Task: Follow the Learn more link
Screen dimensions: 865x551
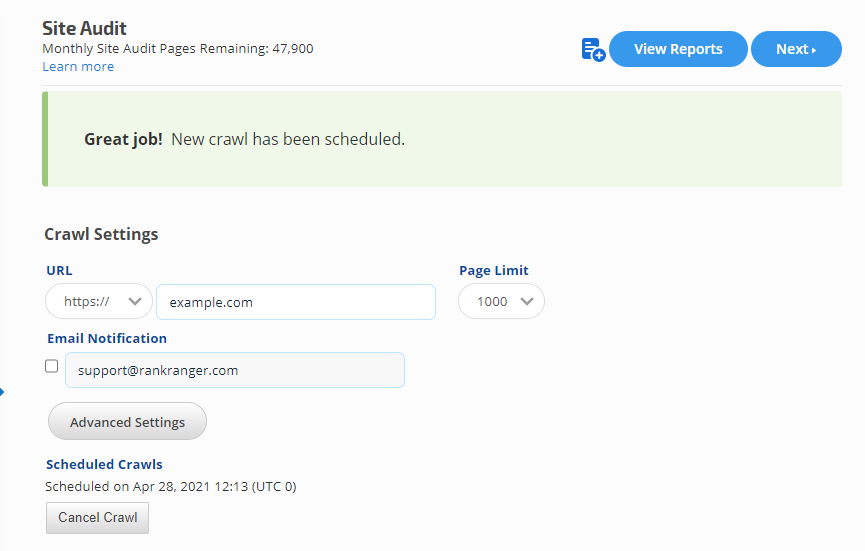Action: tap(78, 67)
